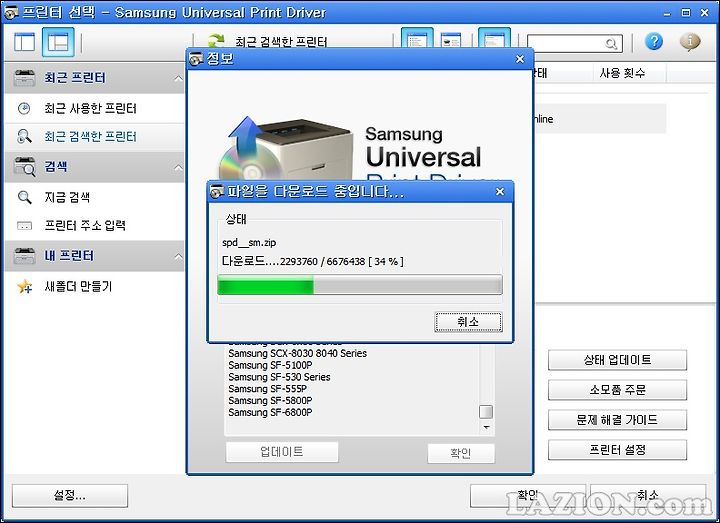Collapse the 최근 프린터 section
720x523 pixels.
coord(178,79)
